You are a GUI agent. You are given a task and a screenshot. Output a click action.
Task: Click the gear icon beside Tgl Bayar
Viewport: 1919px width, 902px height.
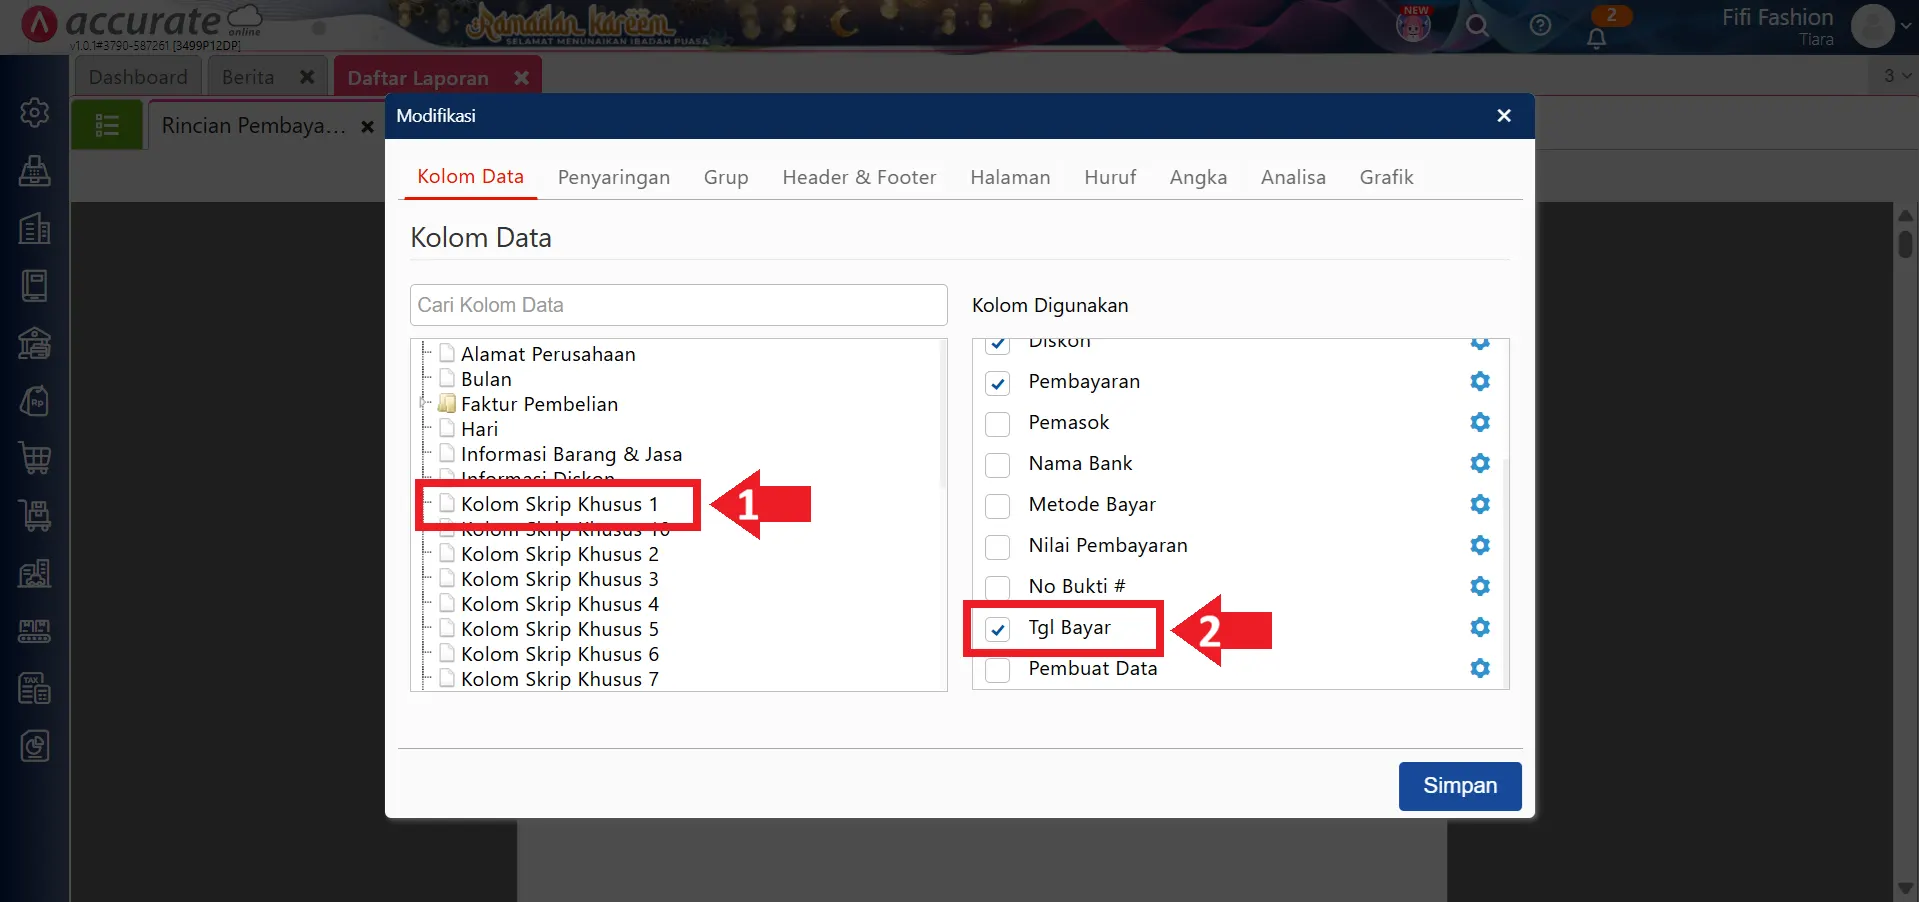(1480, 627)
